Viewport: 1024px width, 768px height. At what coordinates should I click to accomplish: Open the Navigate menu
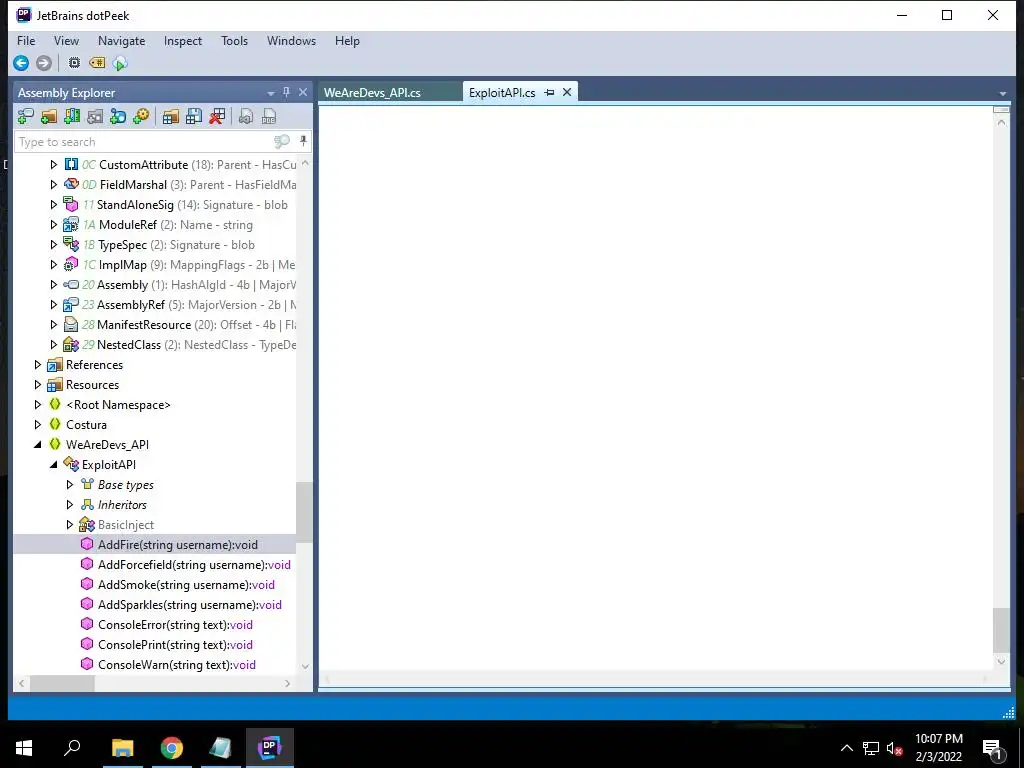pos(121,40)
